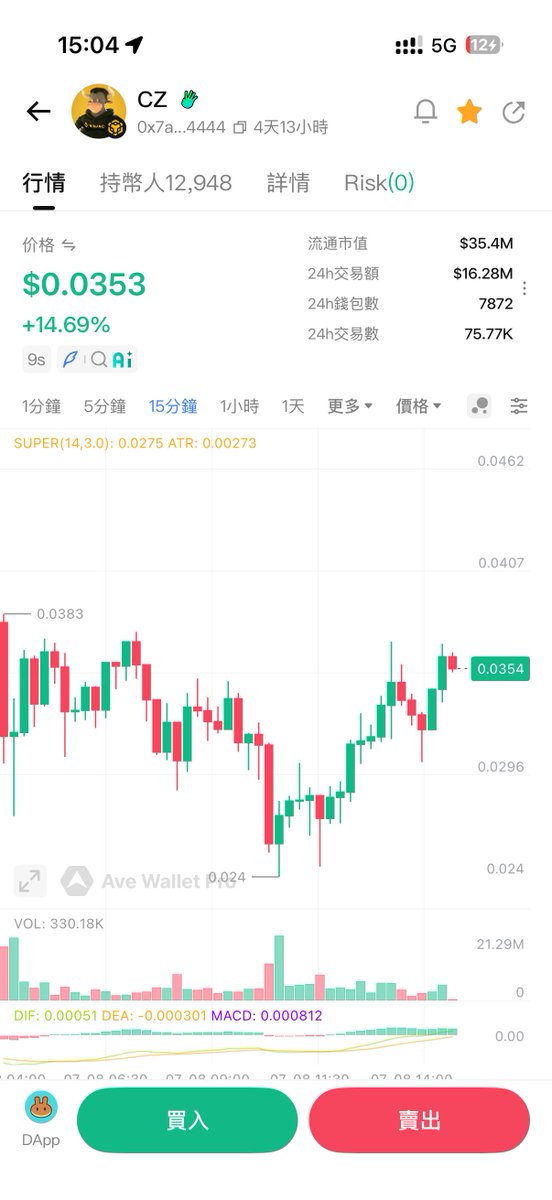Image resolution: width=552 pixels, height=1200 pixels.
Task: Click the 0.0354 current price marker
Action: [x=500, y=669]
